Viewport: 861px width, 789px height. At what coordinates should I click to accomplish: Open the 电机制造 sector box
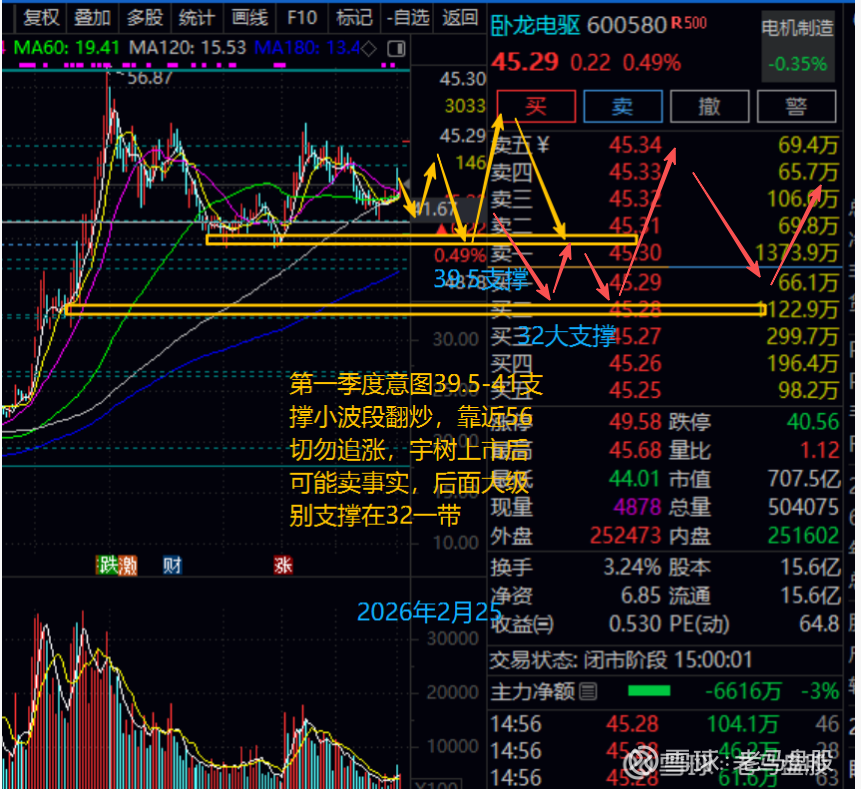coord(797,47)
